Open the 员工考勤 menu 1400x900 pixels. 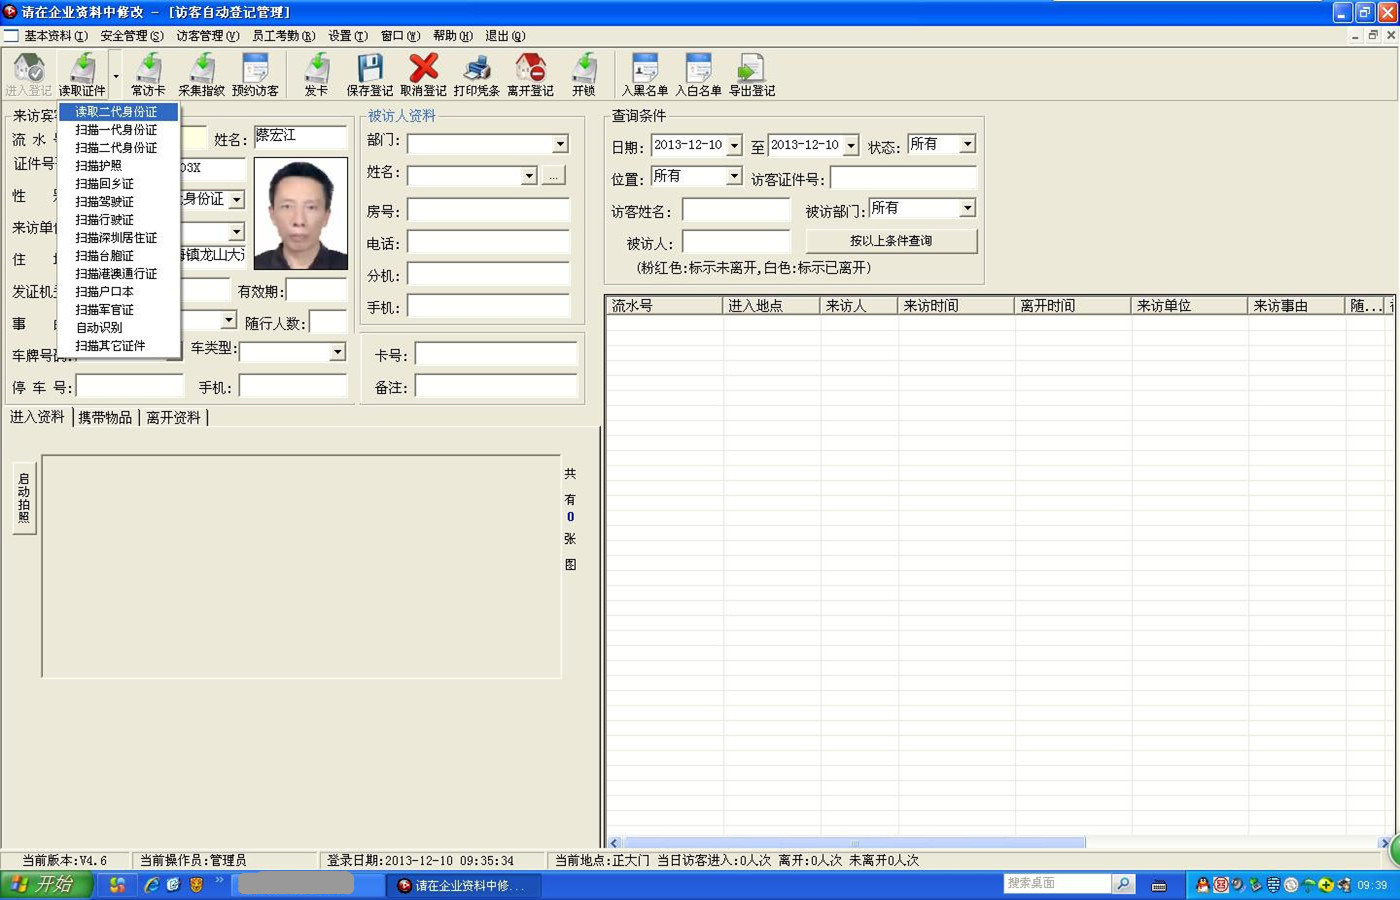(x=283, y=36)
